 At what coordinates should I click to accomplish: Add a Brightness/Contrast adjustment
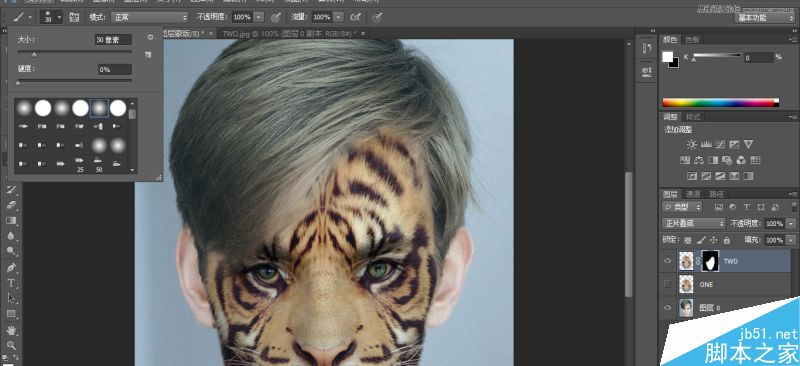click(x=691, y=144)
